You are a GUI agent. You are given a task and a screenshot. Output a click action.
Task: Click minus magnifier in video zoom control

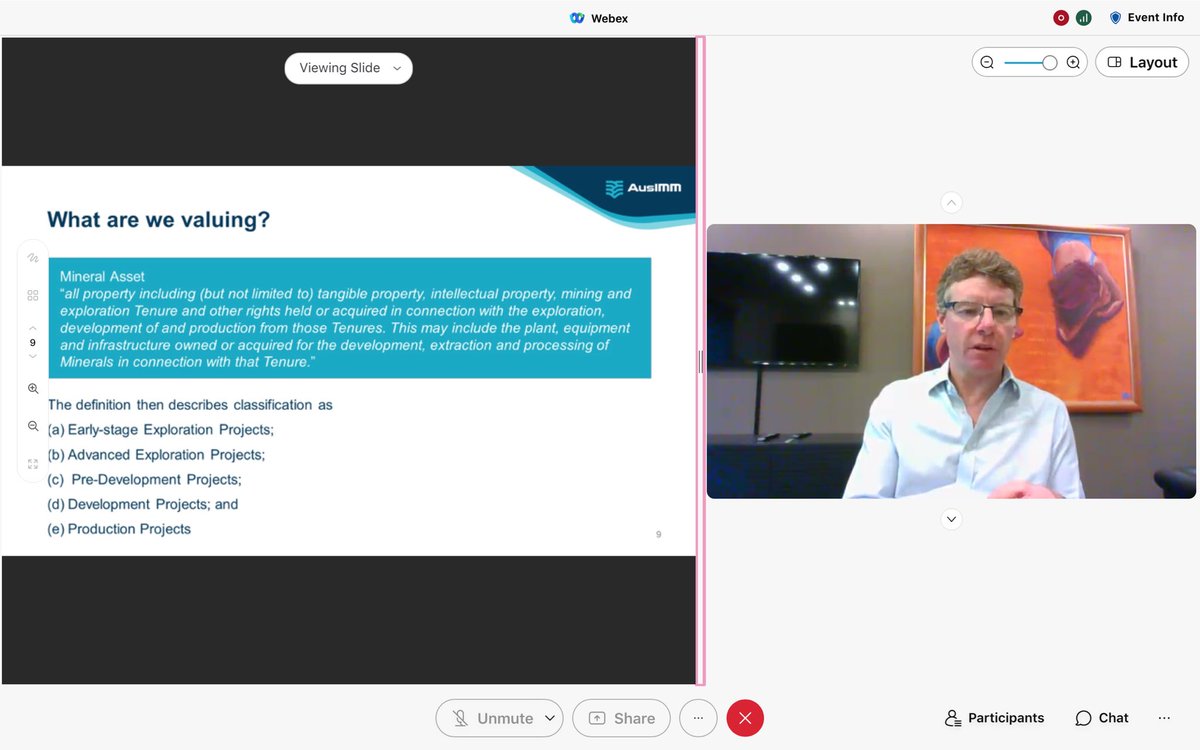coord(987,62)
